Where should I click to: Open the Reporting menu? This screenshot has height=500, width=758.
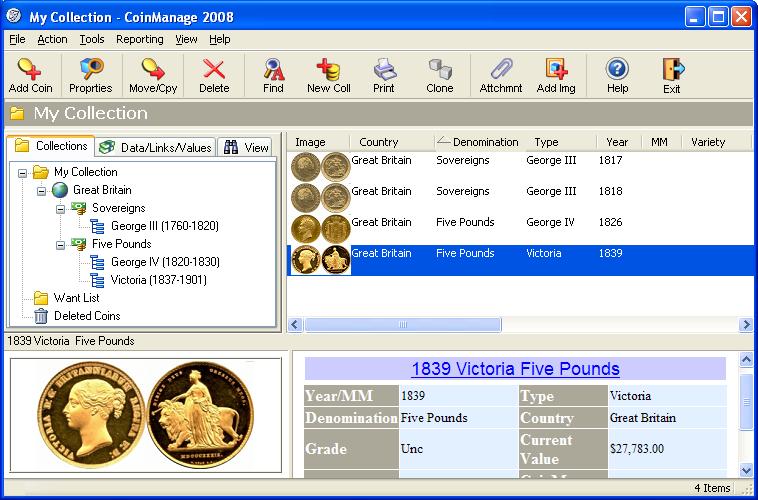tap(140, 39)
